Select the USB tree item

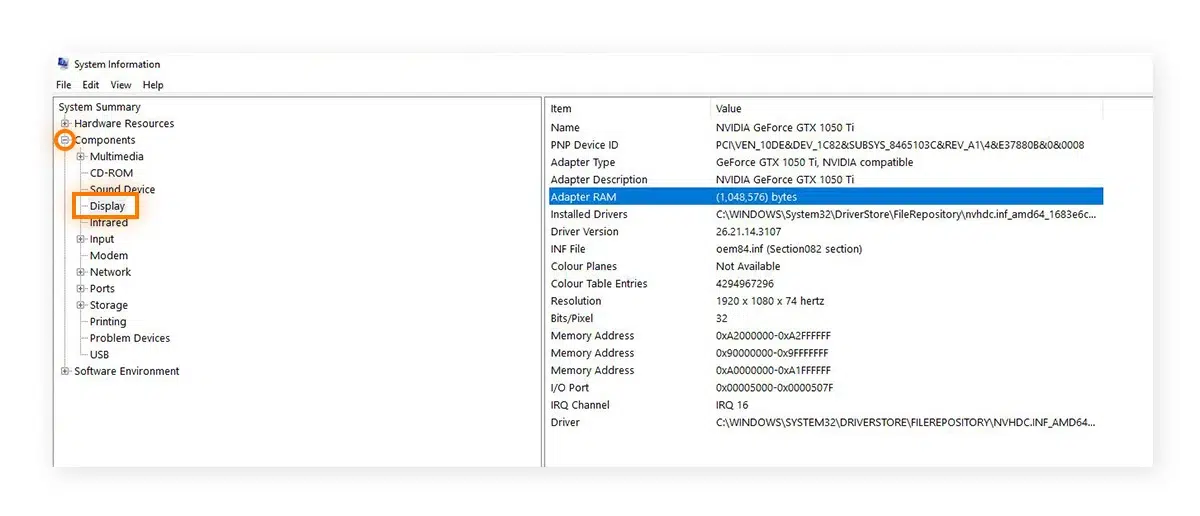[100, 355]
